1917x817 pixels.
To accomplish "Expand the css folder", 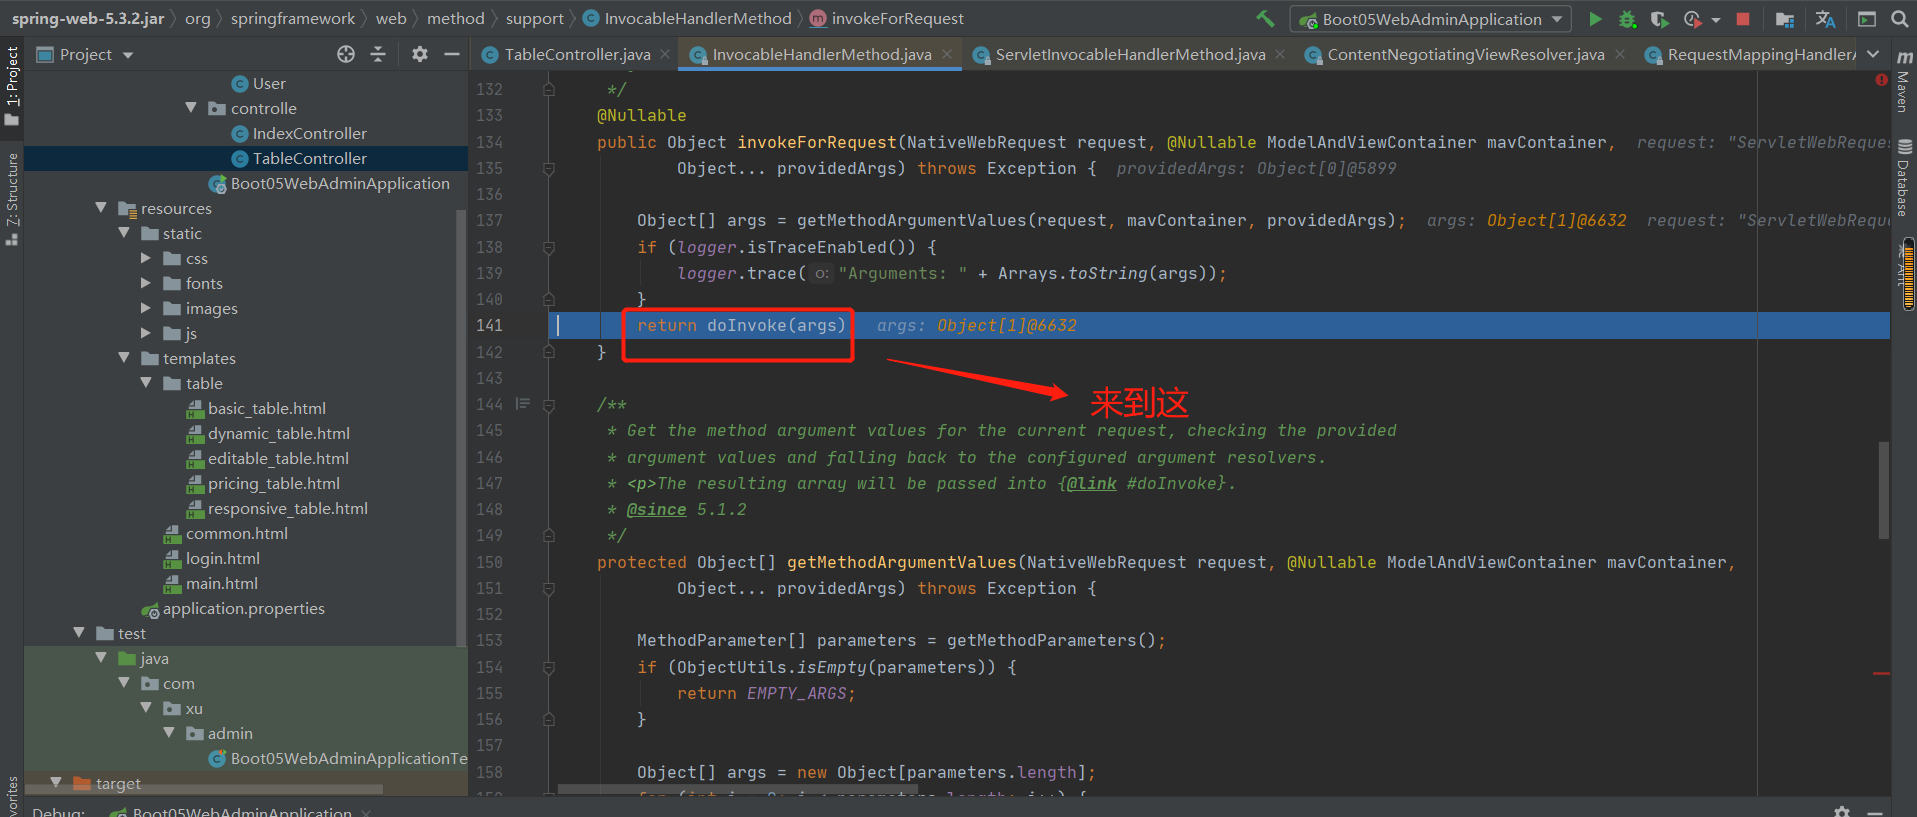I will (146, 258).
